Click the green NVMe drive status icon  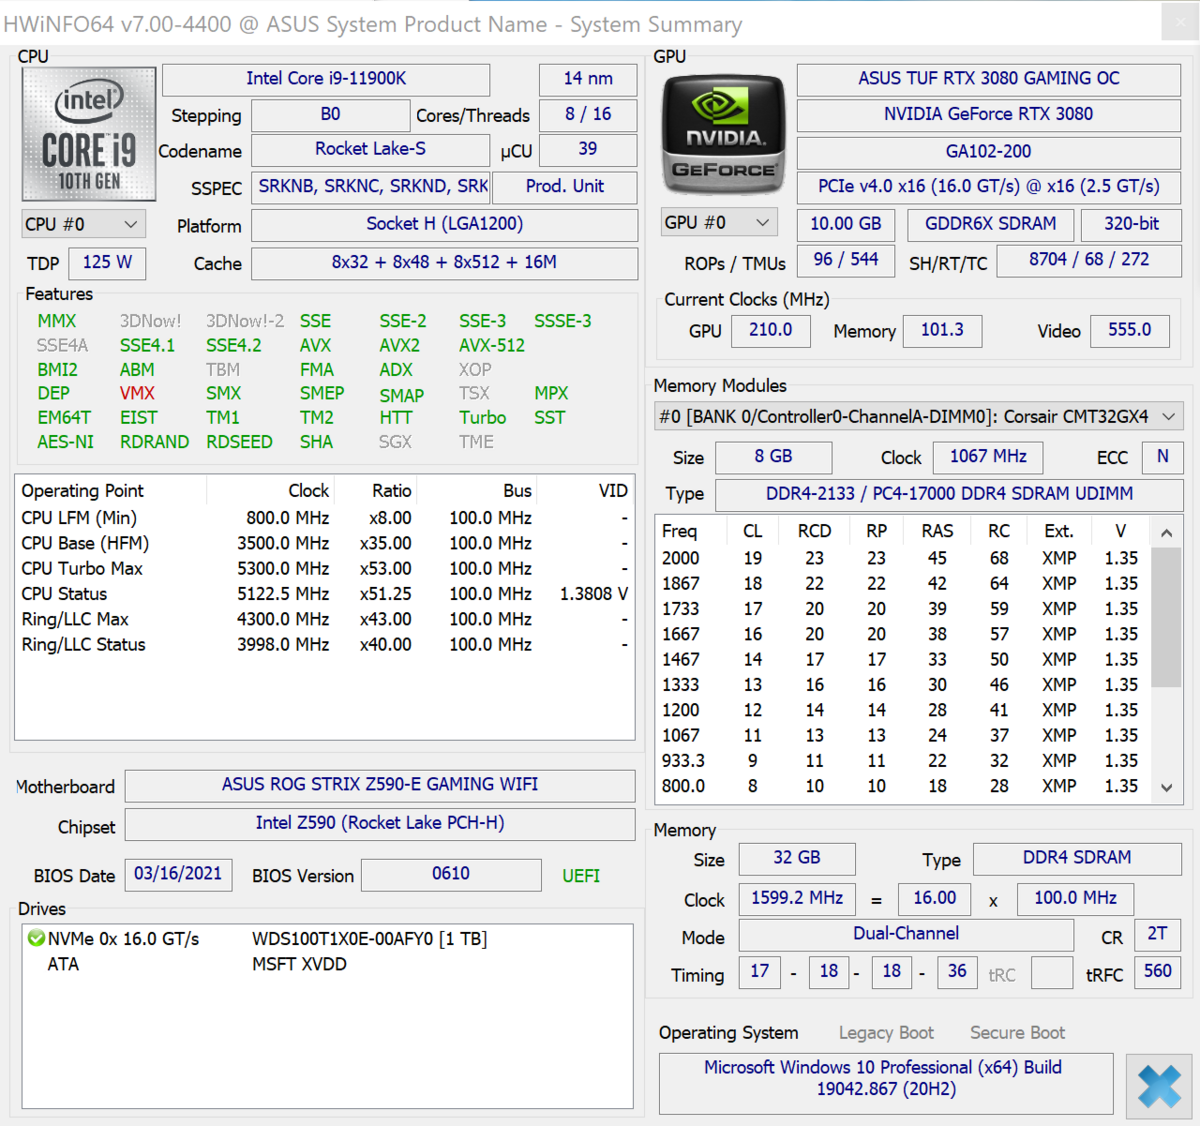pyautogui.click(x=36, y=938)
